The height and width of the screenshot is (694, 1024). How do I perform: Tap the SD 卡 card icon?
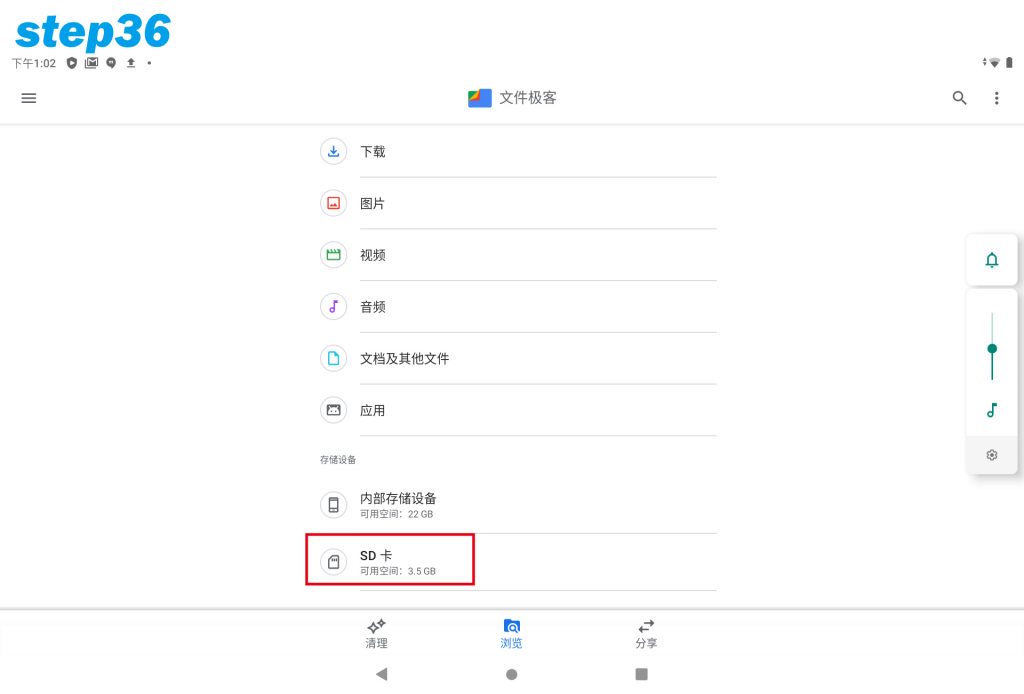333,561
